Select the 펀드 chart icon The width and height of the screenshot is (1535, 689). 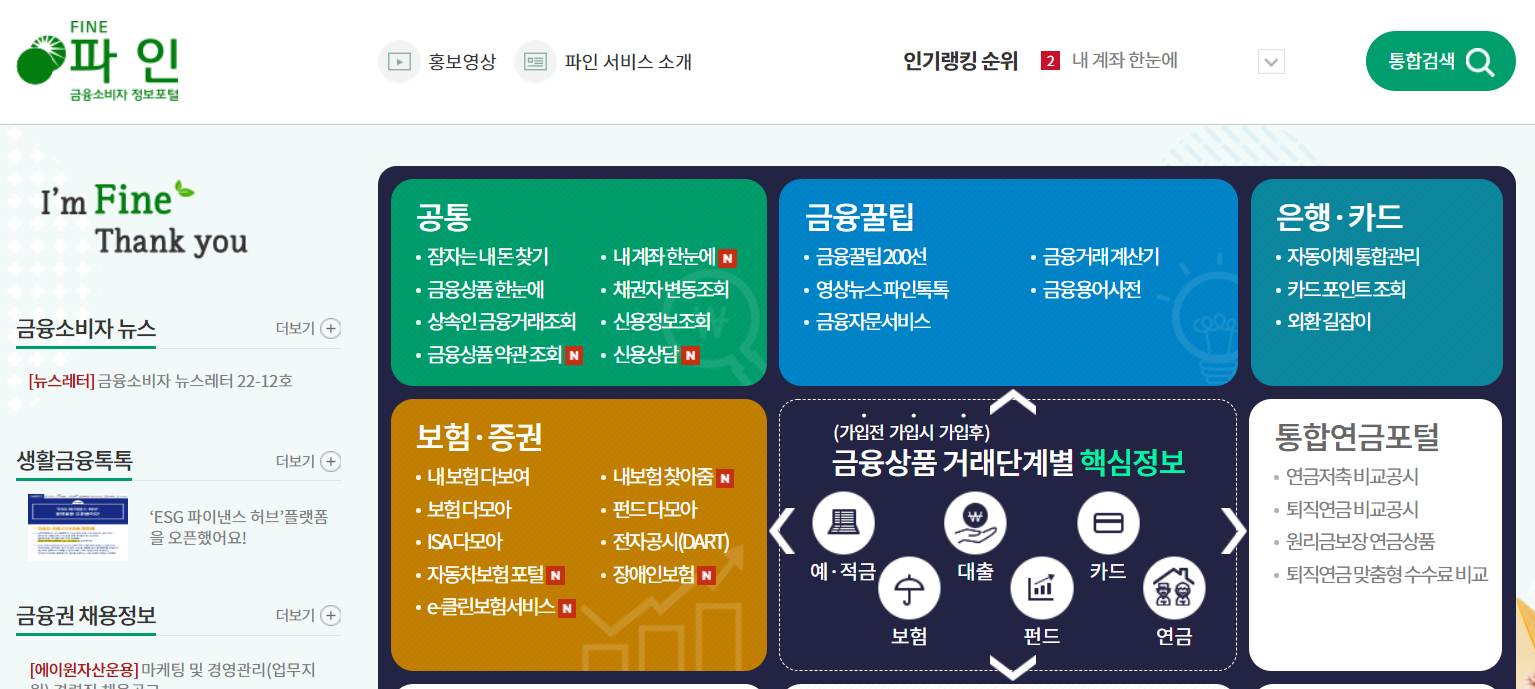[x=1042, y=587]
